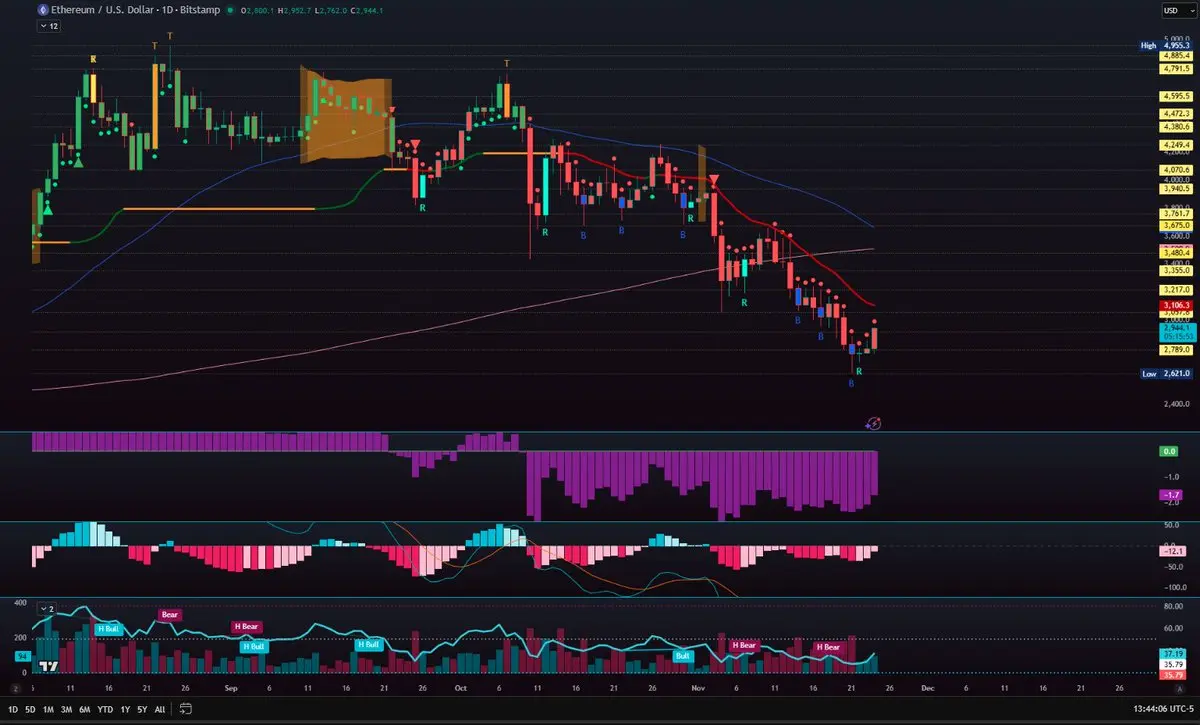Screen dimensions: 1200x725
Task: Click the TradingView logo in bottom pane
Action: click(47, 665)
